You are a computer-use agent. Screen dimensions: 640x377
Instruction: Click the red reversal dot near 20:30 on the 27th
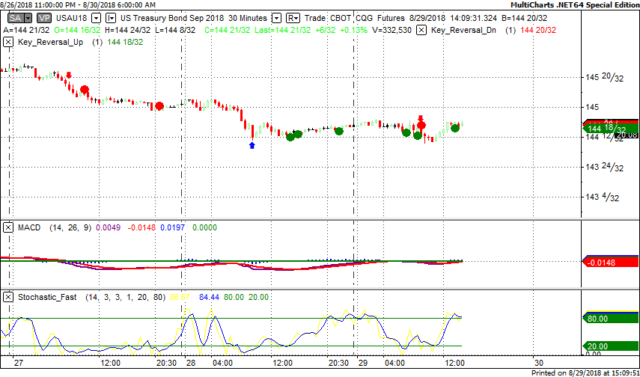160,106
